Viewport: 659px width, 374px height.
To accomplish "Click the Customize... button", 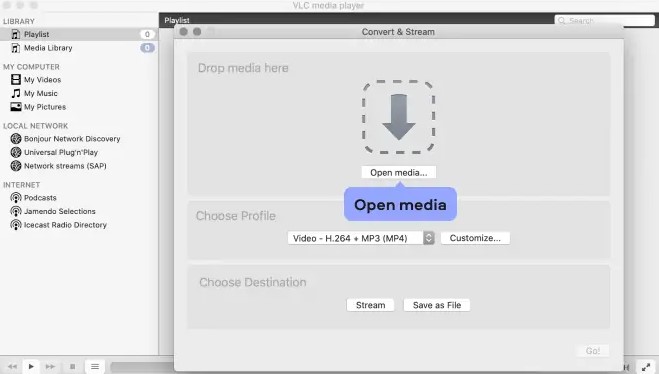I will pos(475,238).
